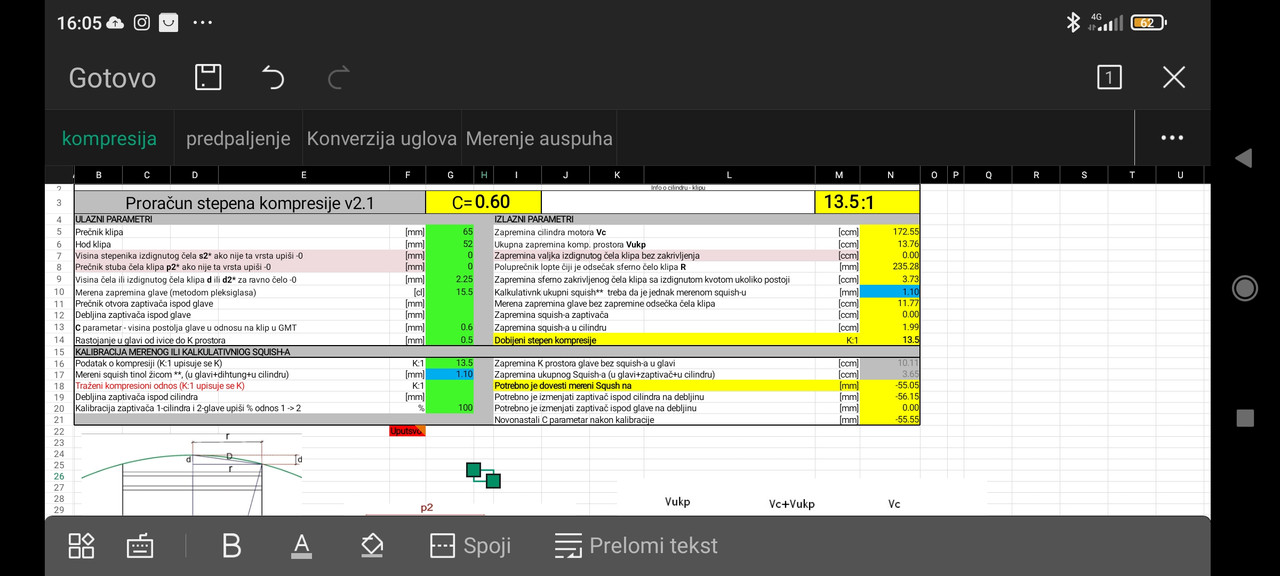Select the ULAZNI PARAMETRI header cell
The width and height of the screenshot is (1280, 576).
114,219
